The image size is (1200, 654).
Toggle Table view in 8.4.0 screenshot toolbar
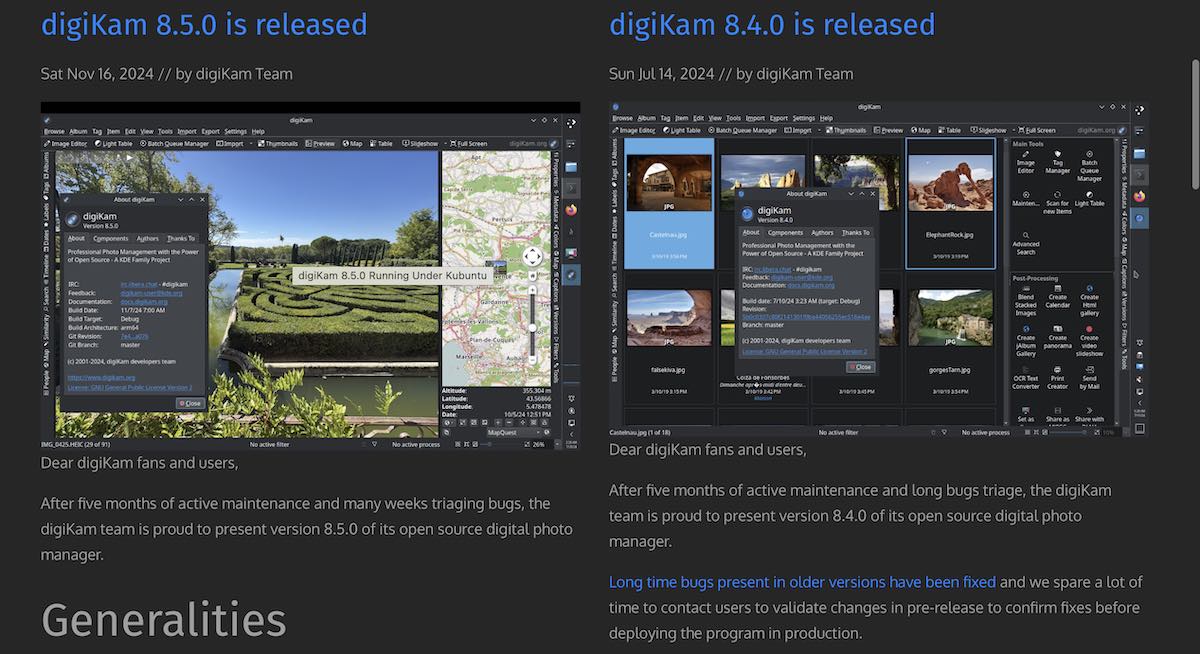pyautogui.click(x=949, y=130)
